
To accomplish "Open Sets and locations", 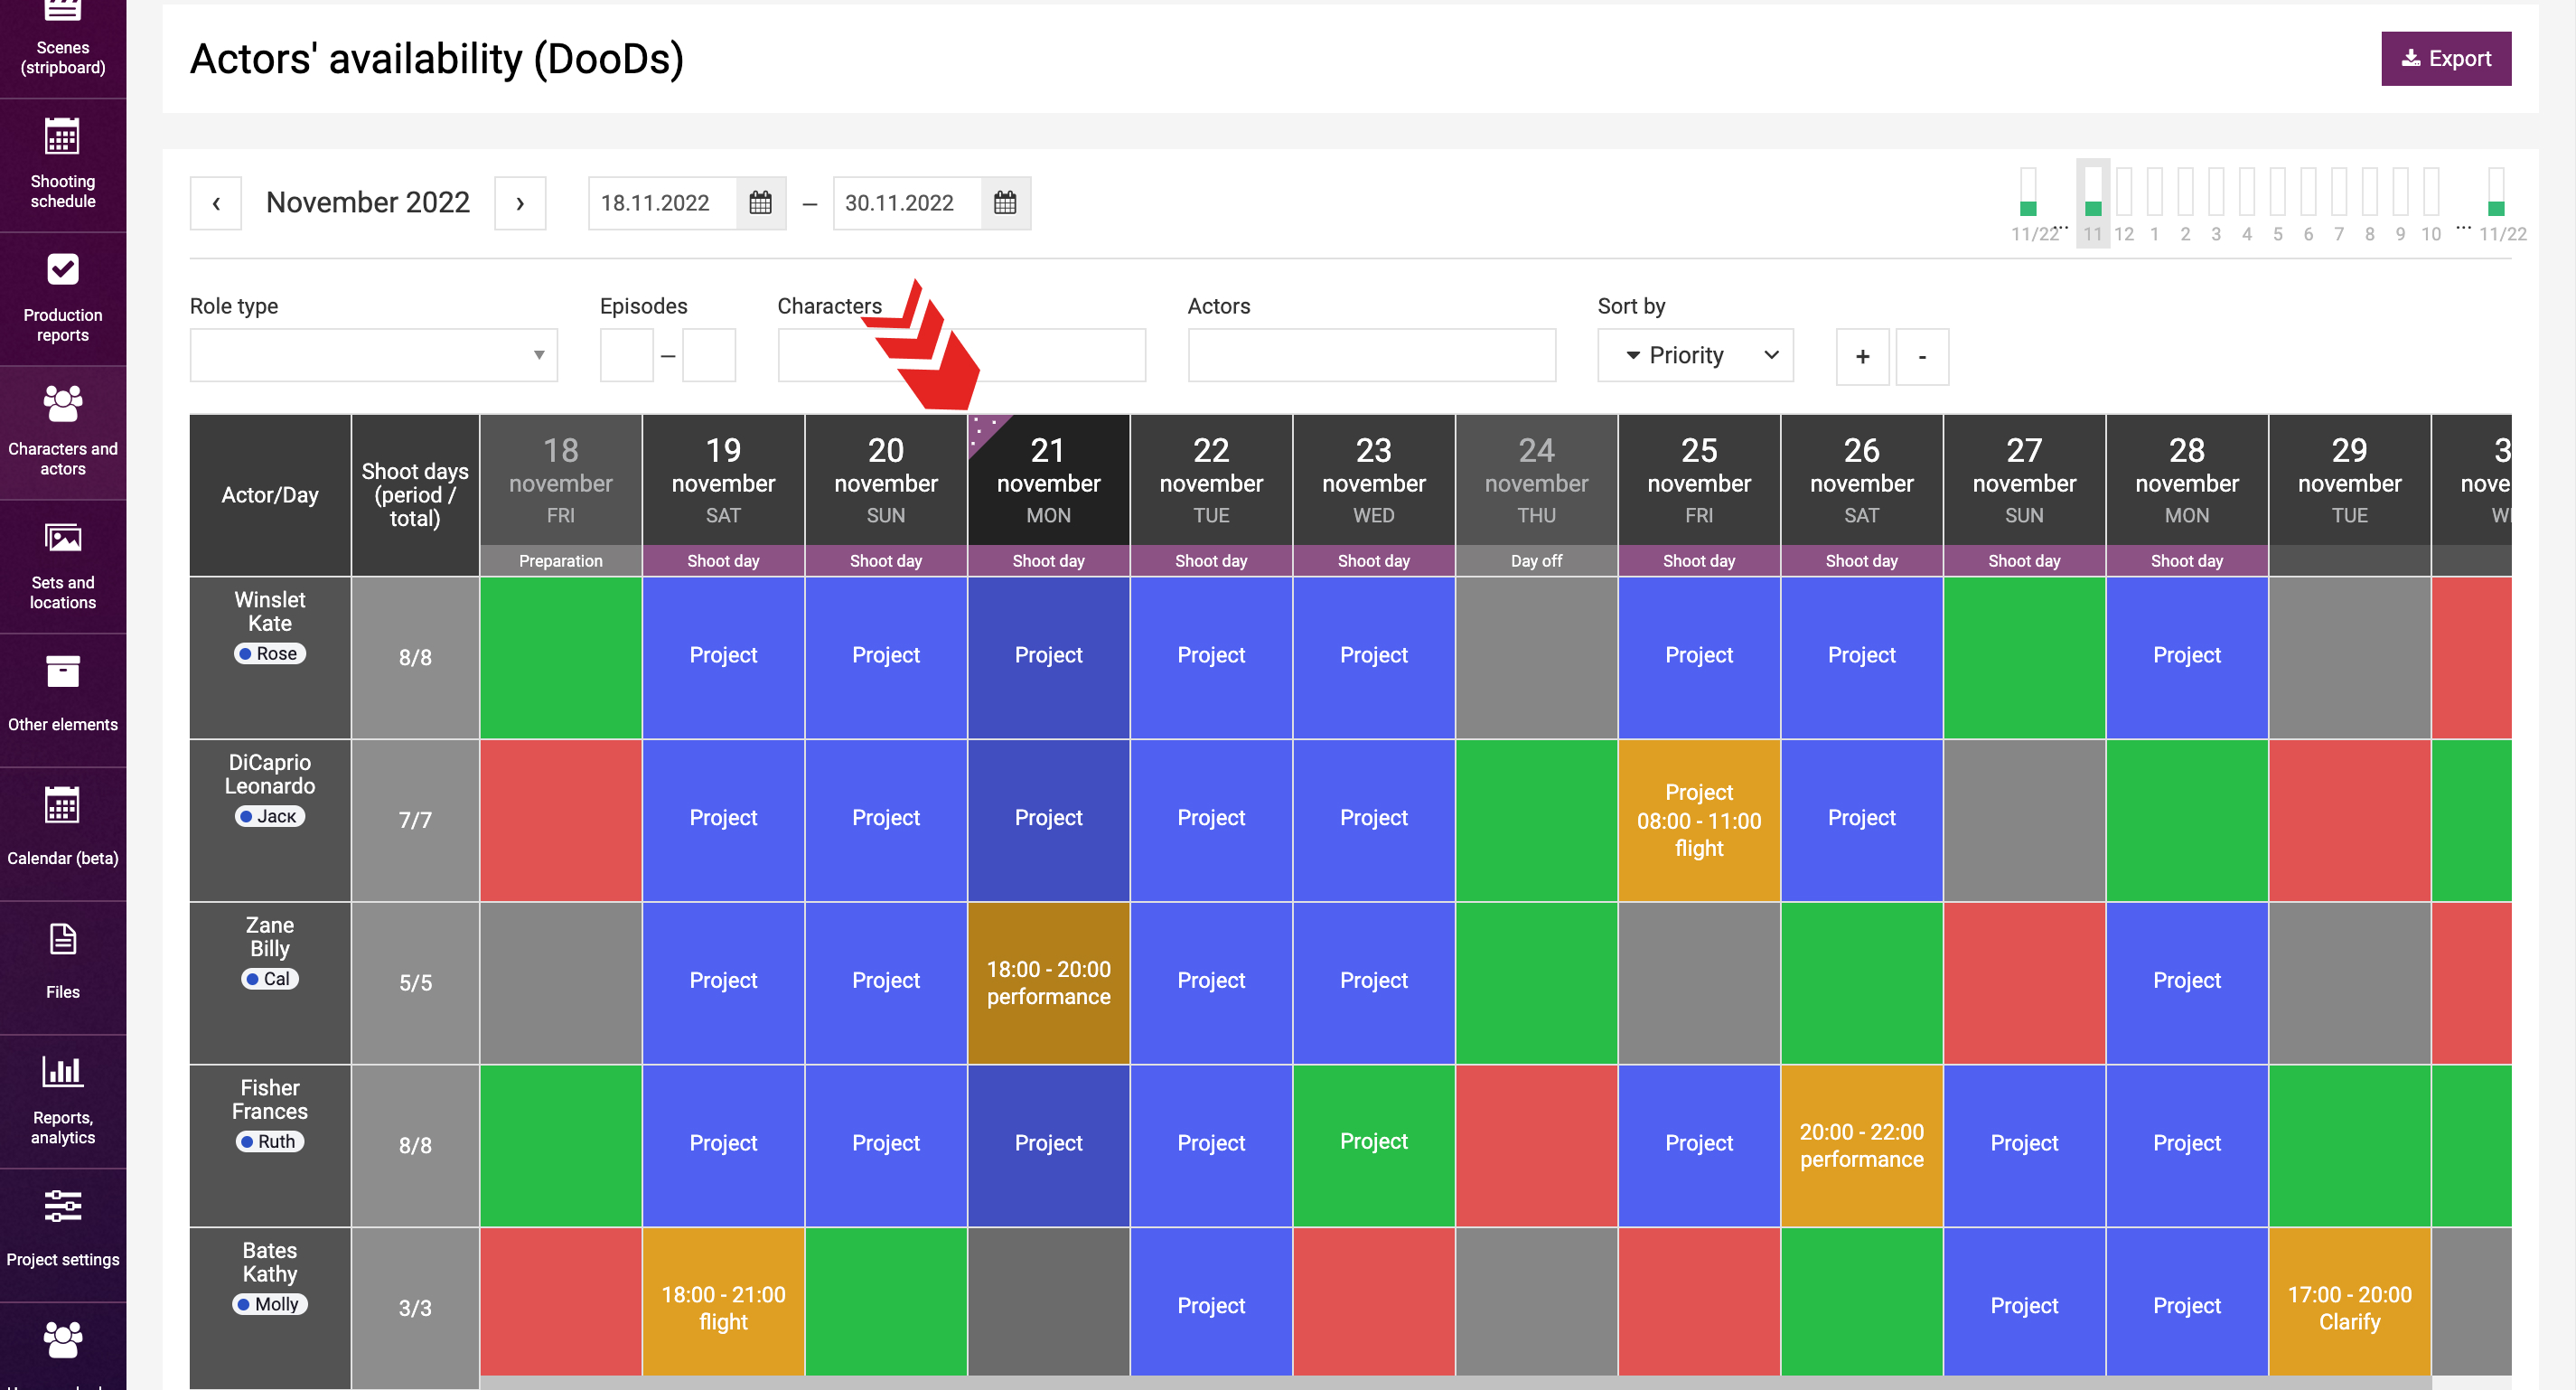I will tap(63, 566).
